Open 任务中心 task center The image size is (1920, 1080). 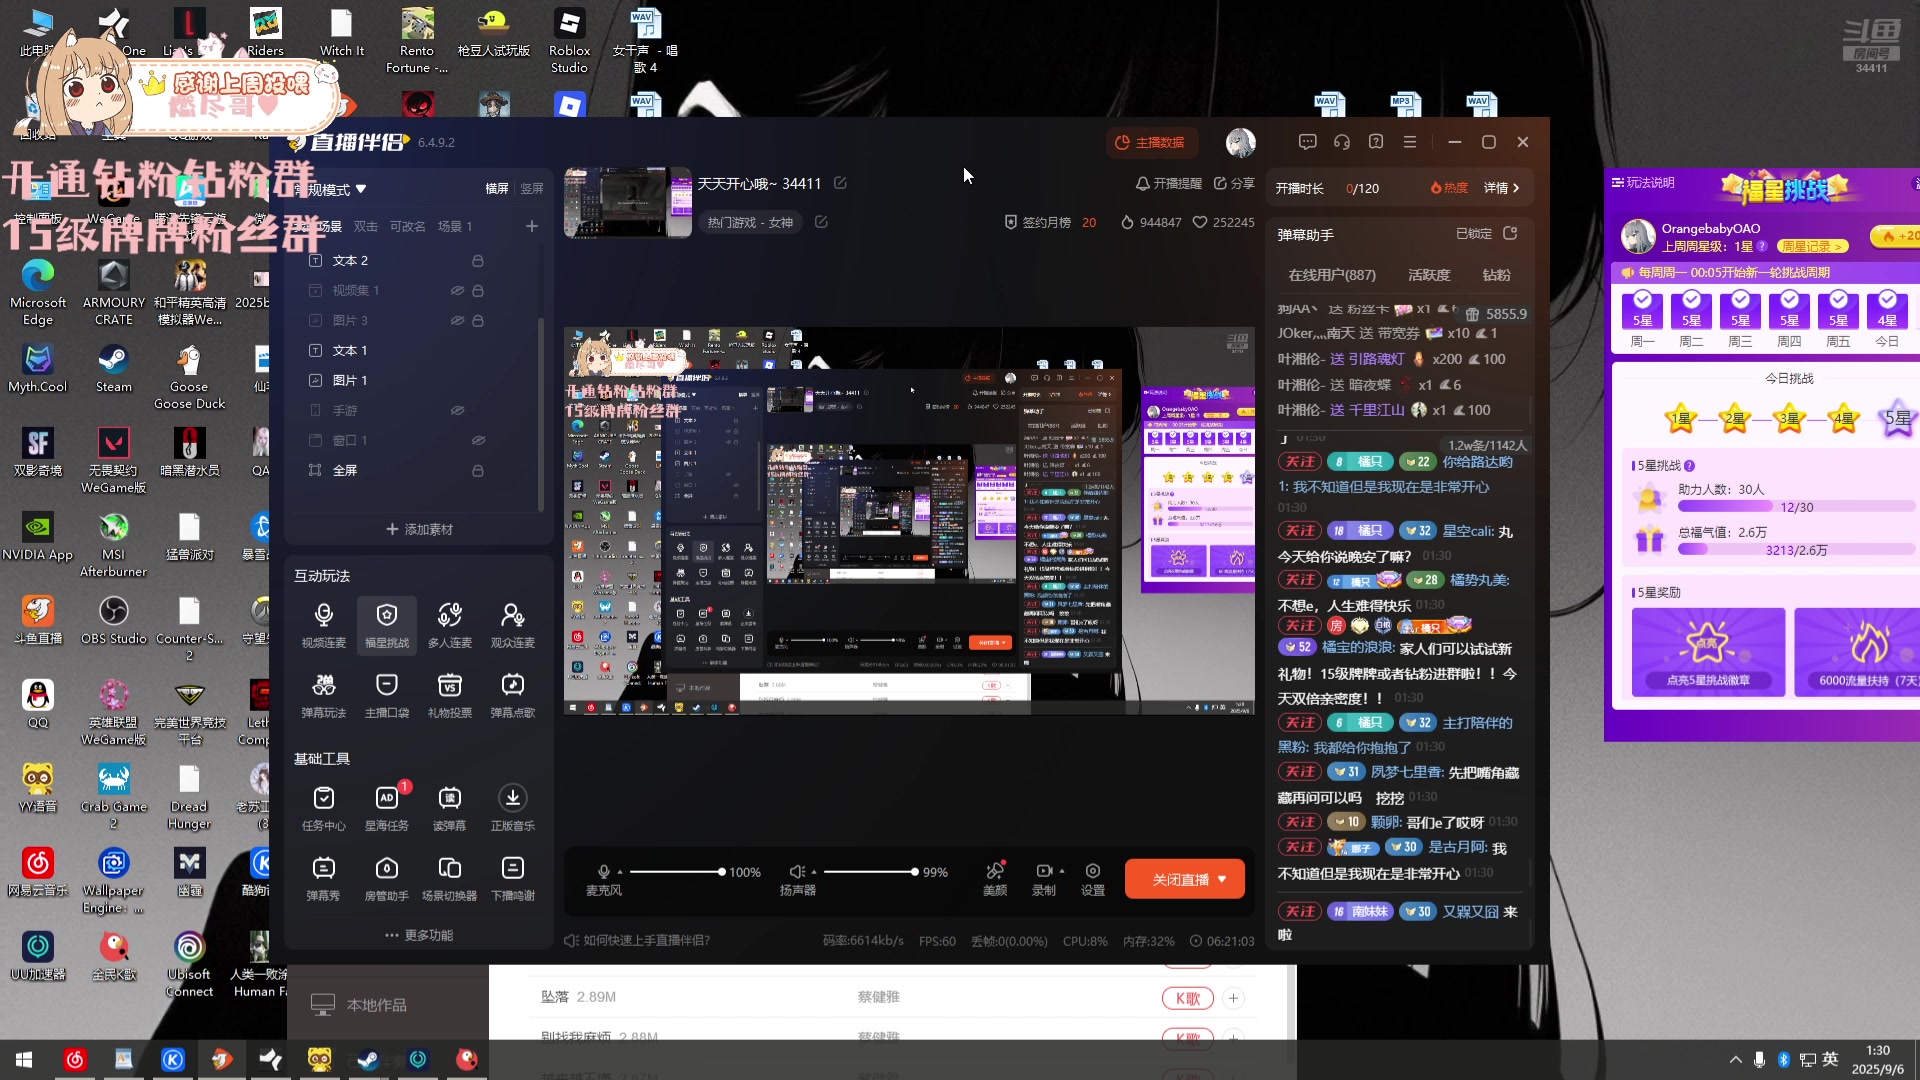tap(323, 808)
